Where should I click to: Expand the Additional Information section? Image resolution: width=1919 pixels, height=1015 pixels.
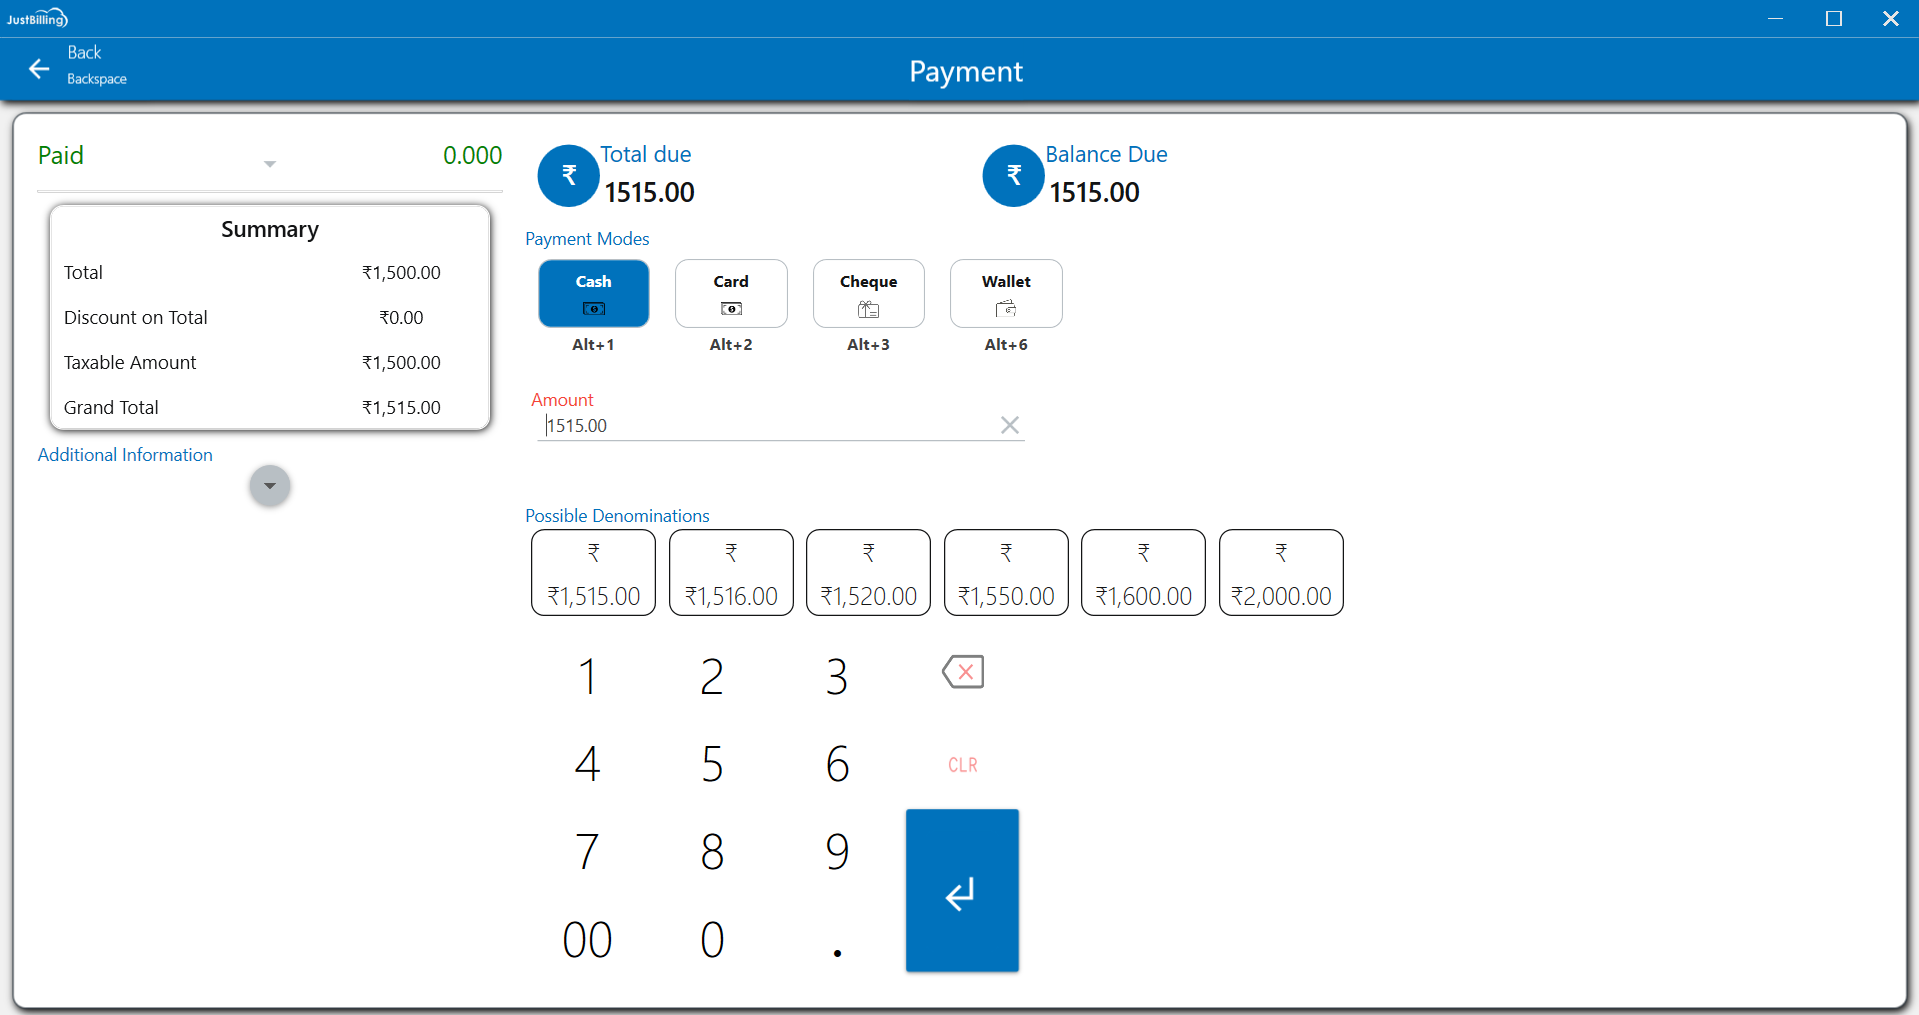pos(270,486)
